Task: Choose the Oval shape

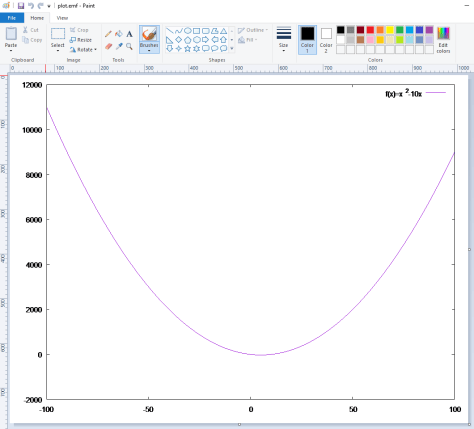Action: [x=188, y=31]
